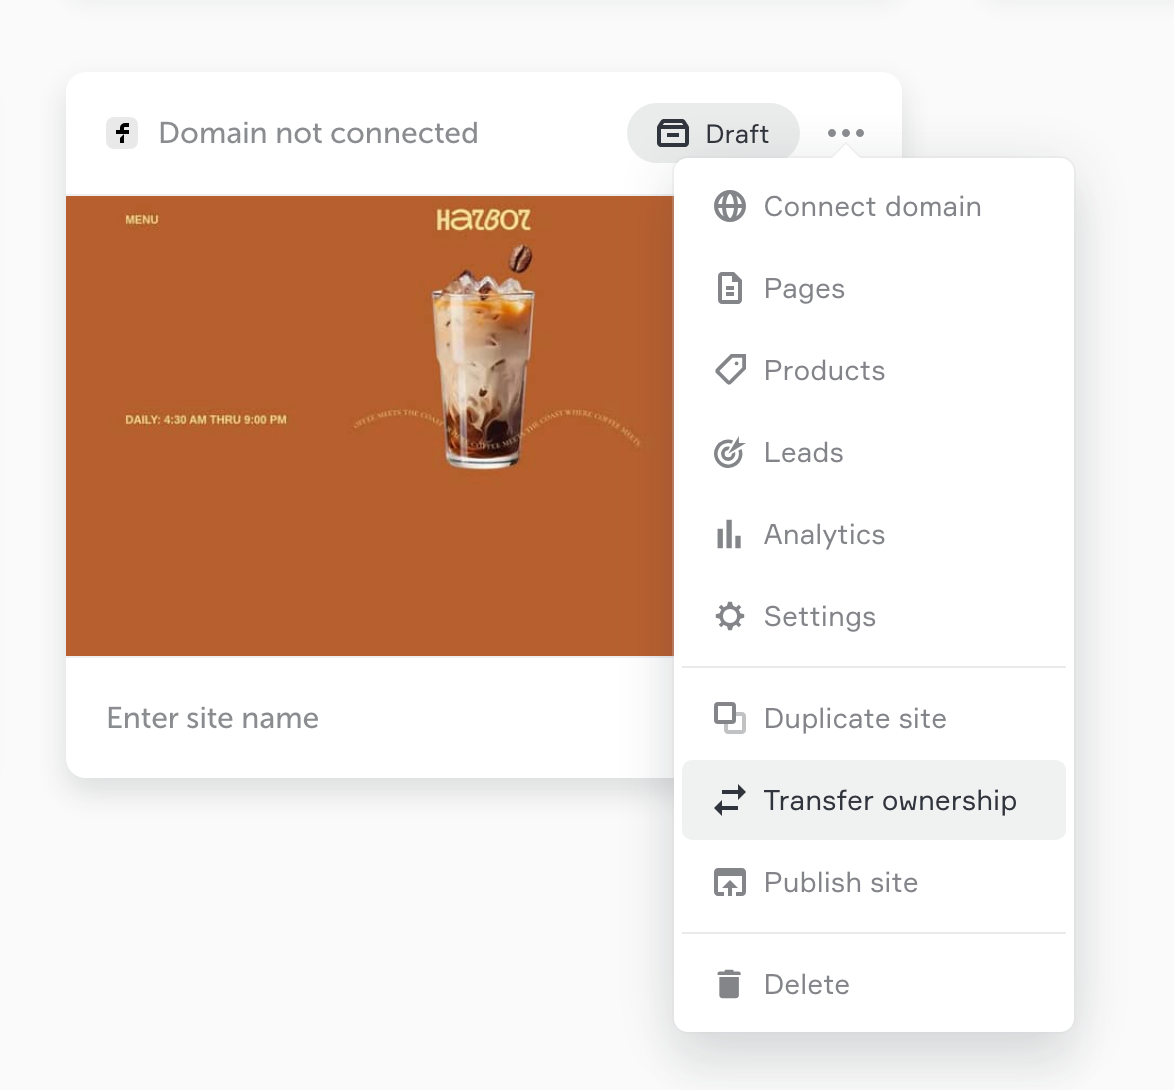Screen dimensions: 1174x1090
Task: Choose Connect domain text in menu
Action: (872, 207)
